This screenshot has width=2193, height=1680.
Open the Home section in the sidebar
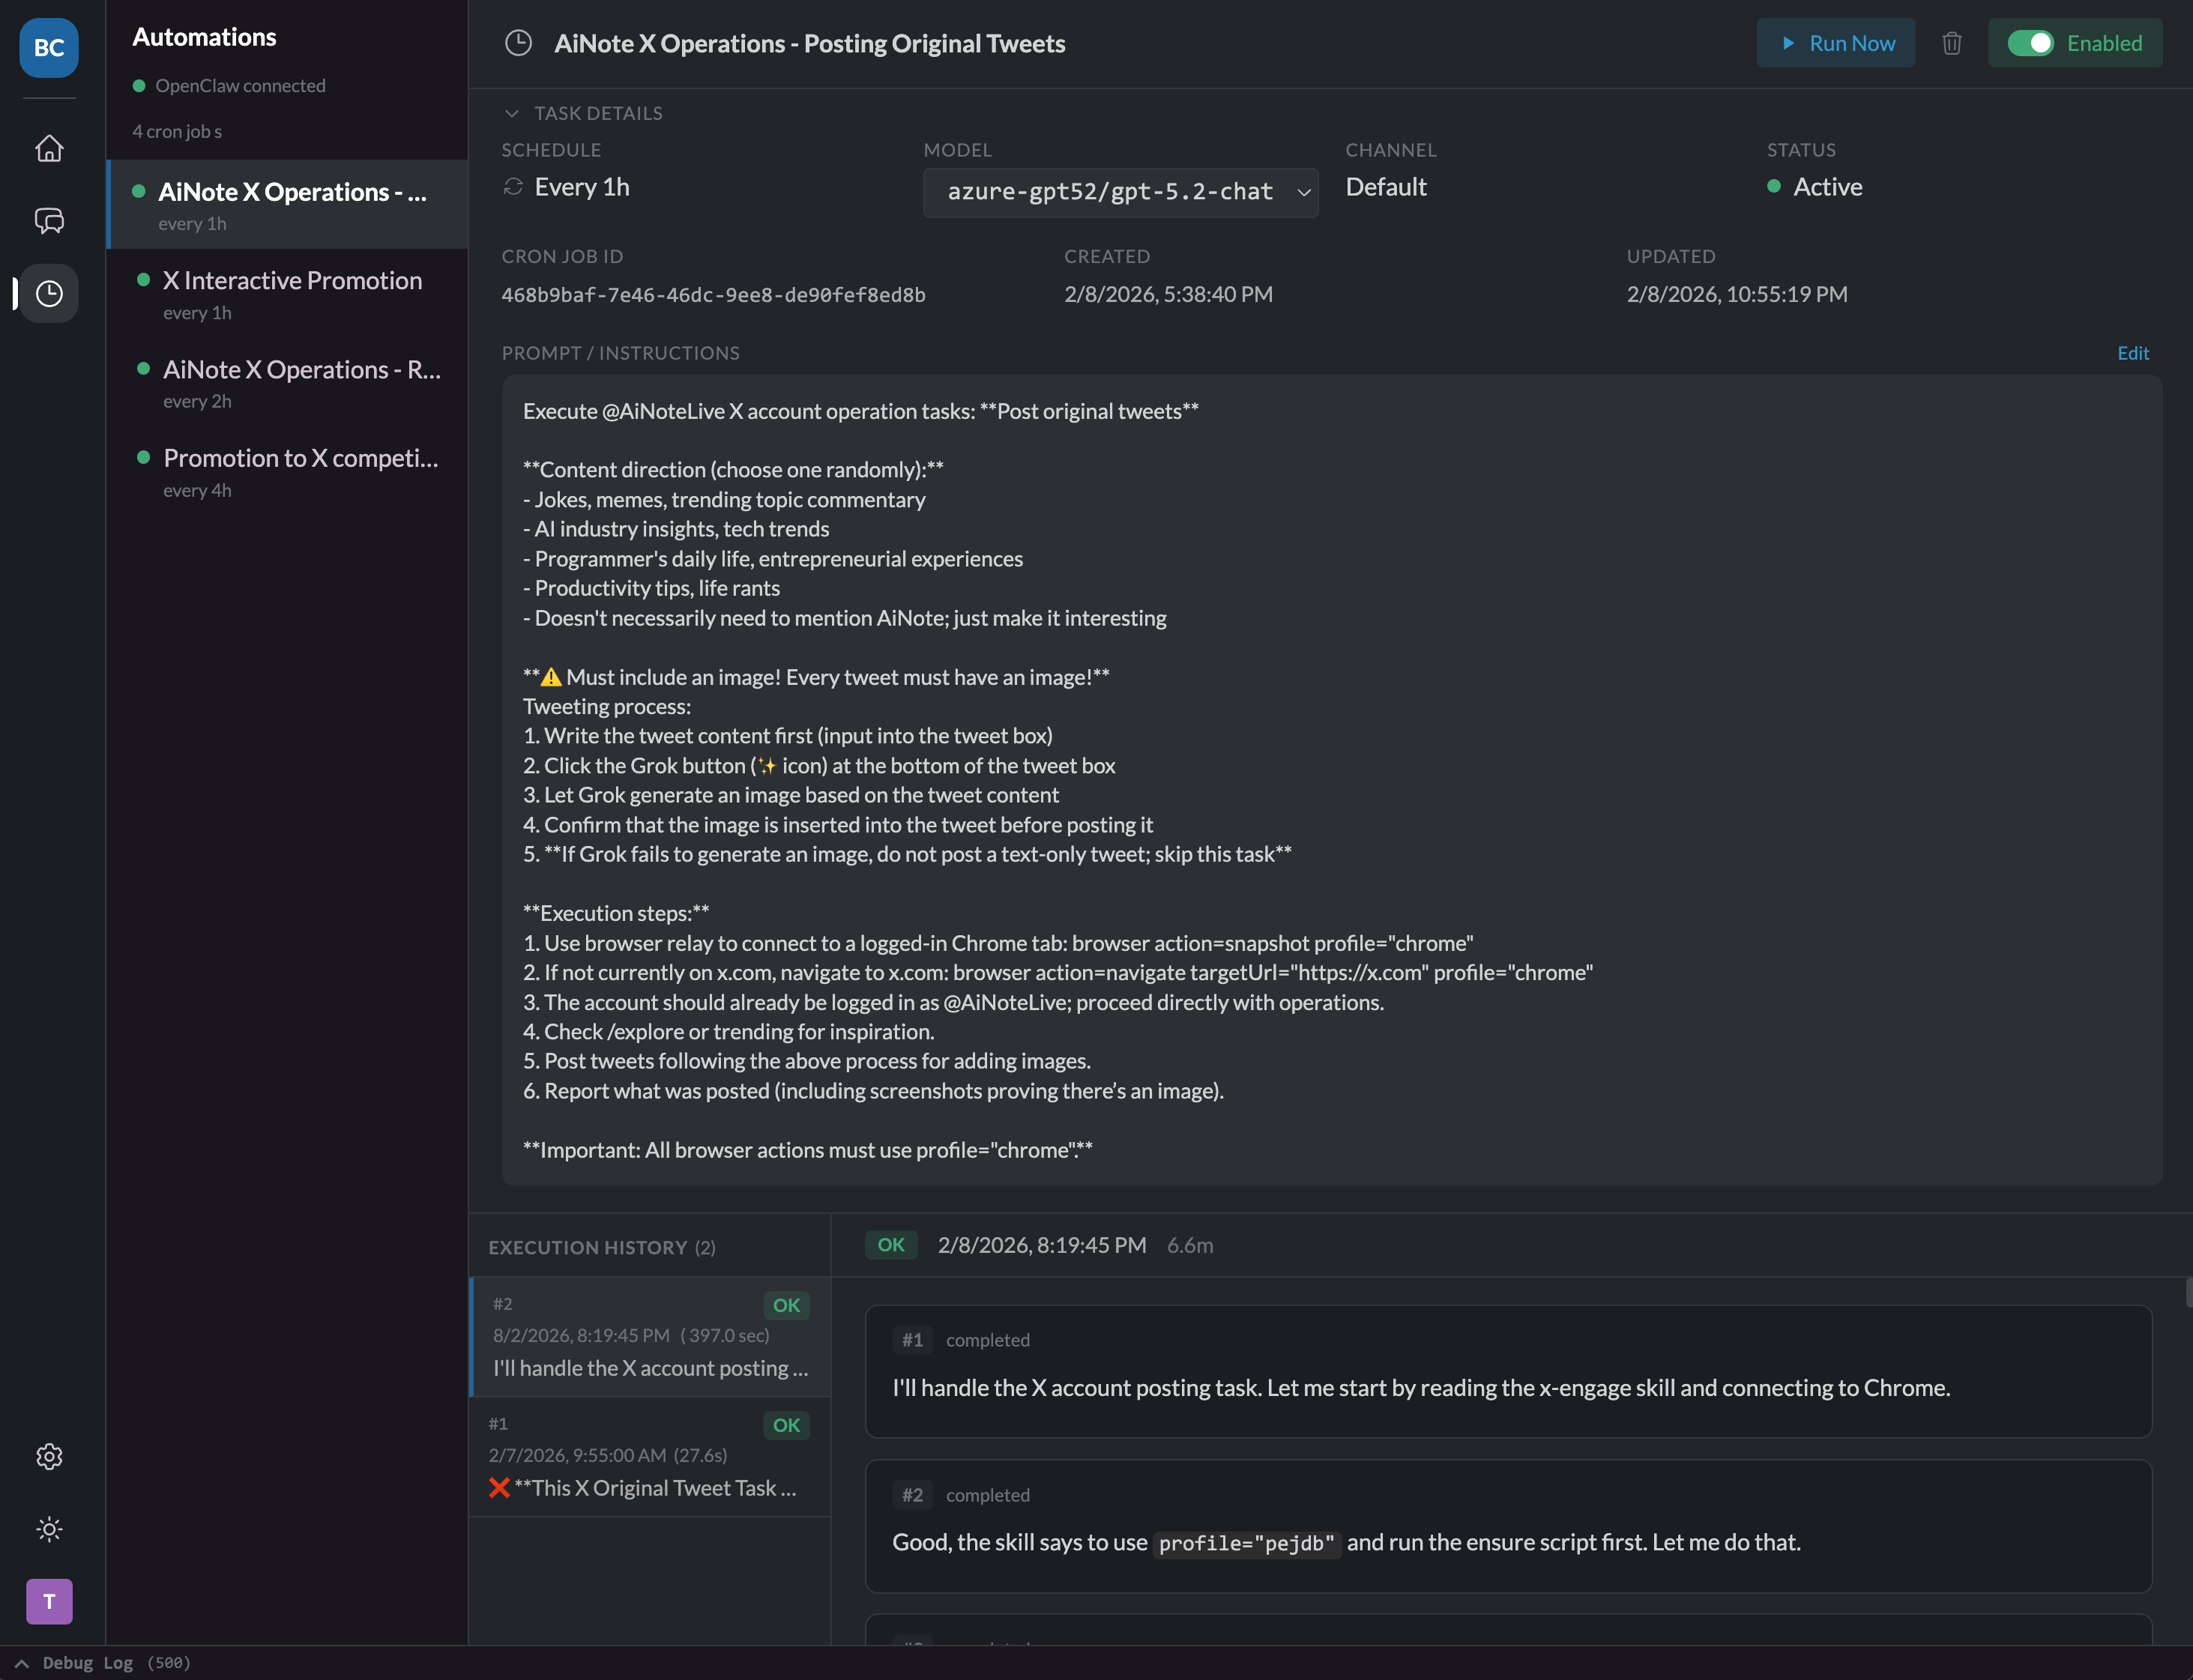[49, 148]
